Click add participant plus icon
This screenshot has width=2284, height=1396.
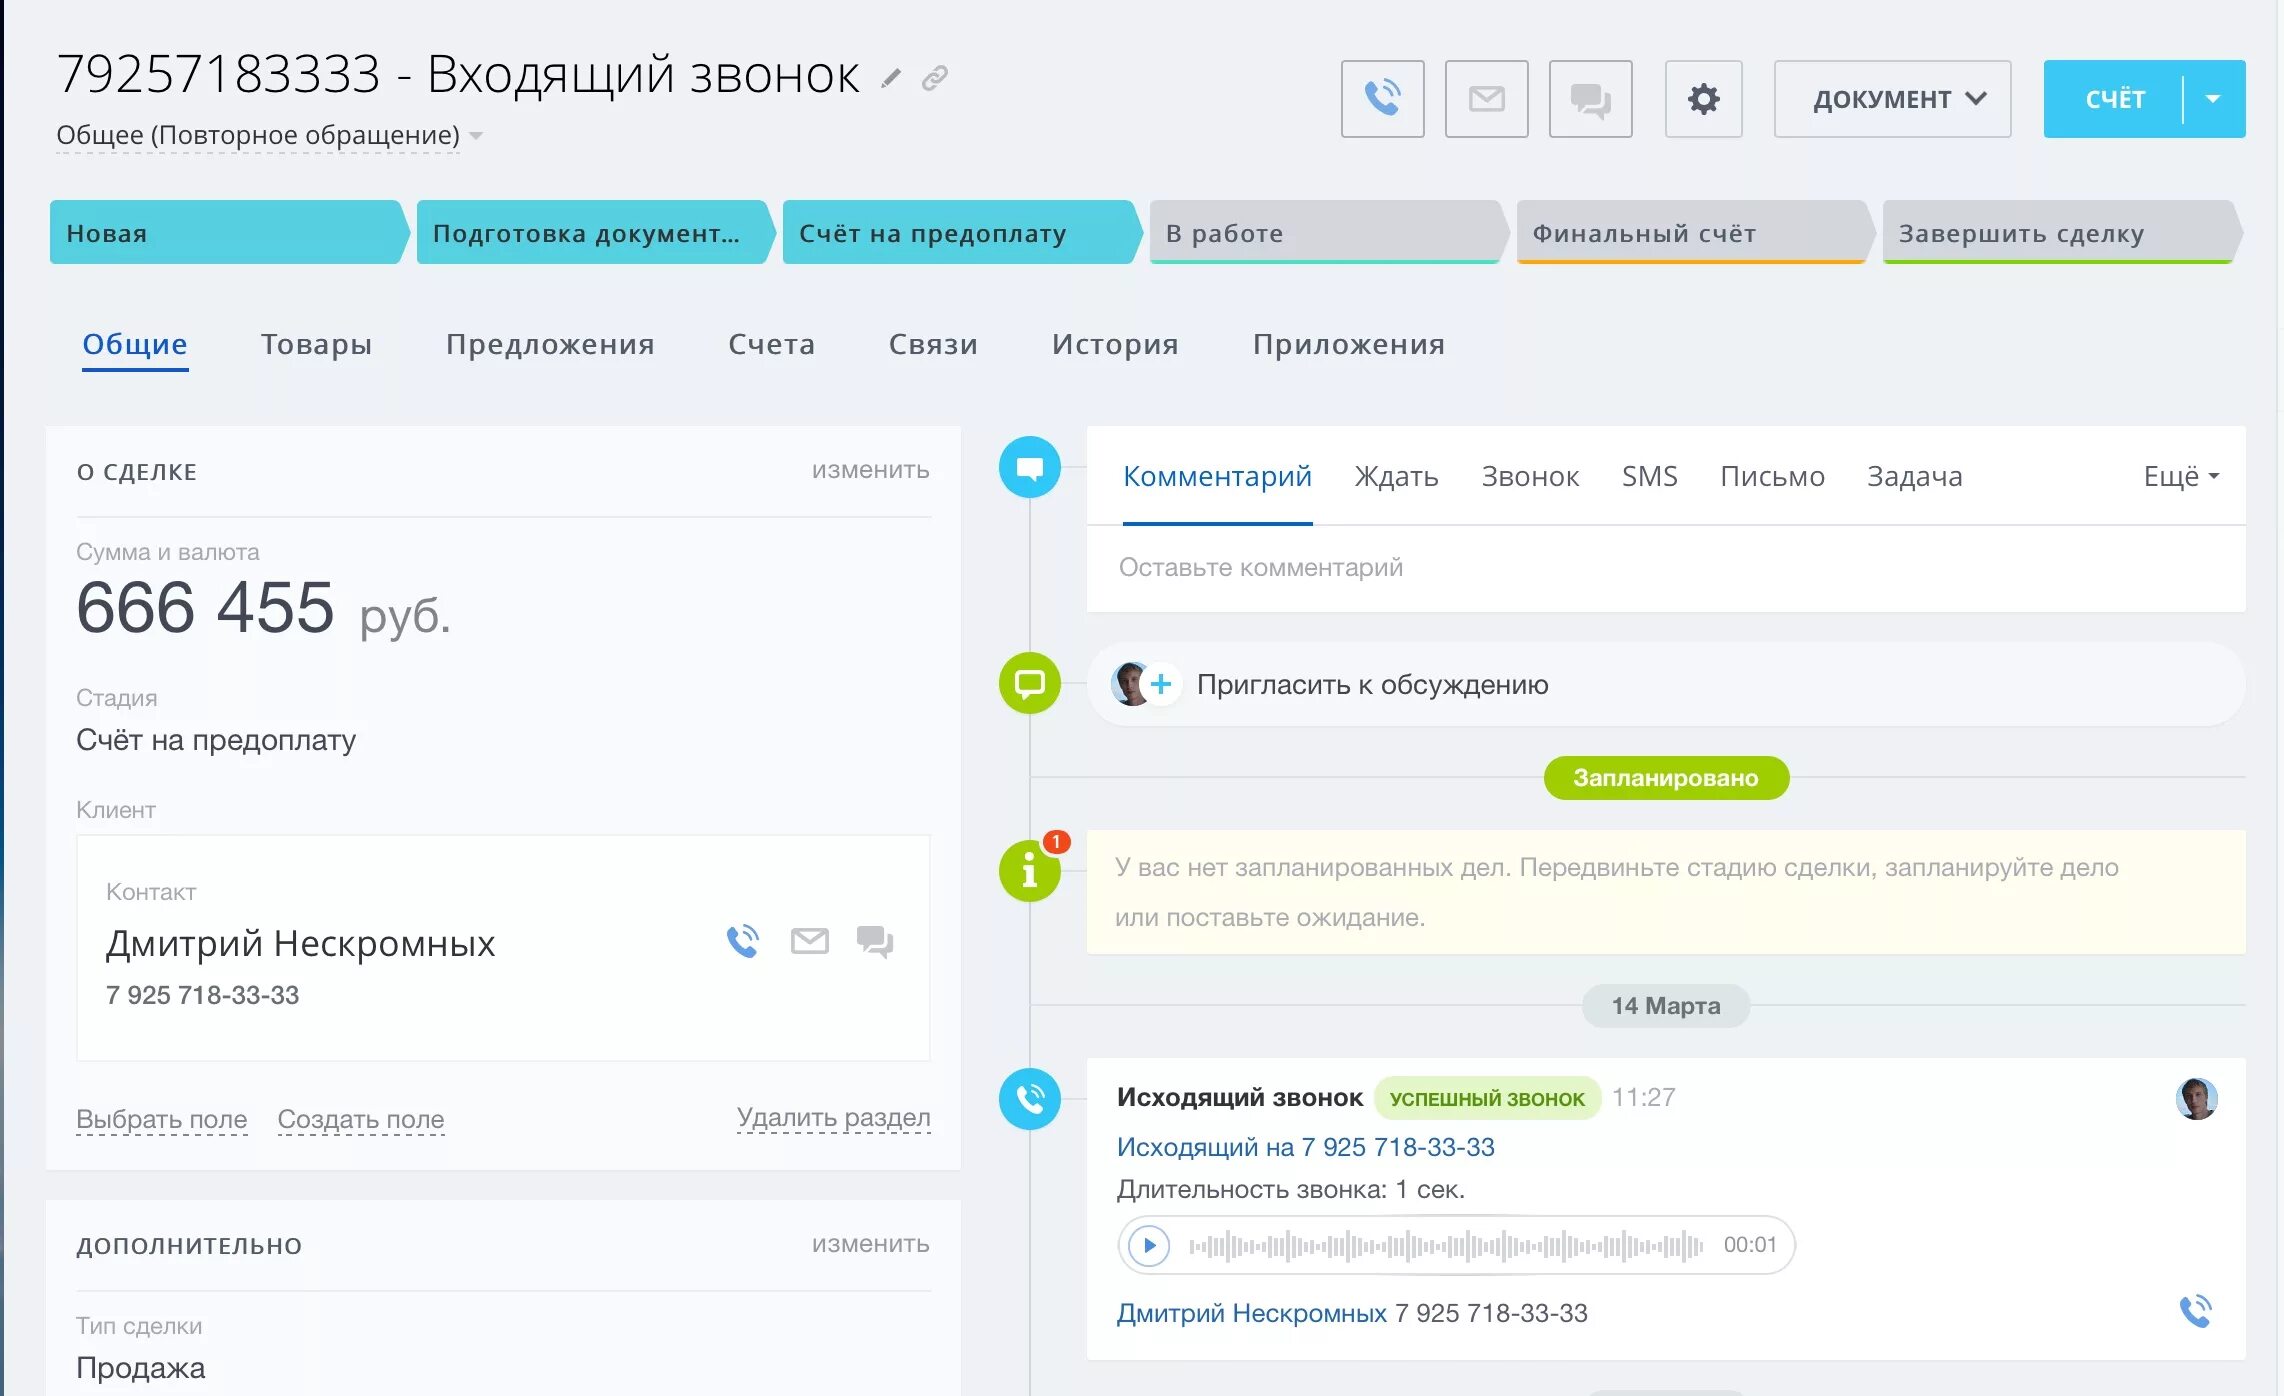coord(1160,684)
